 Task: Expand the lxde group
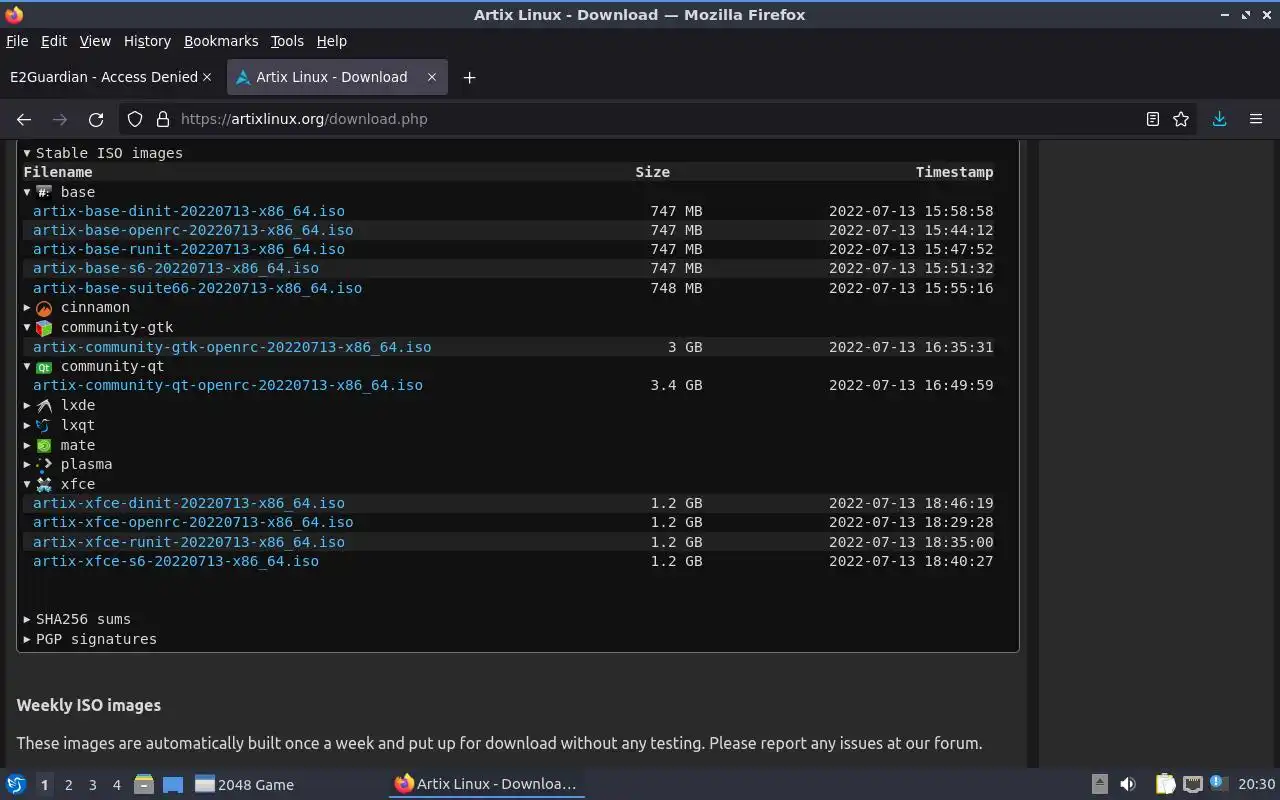point(27,406)
